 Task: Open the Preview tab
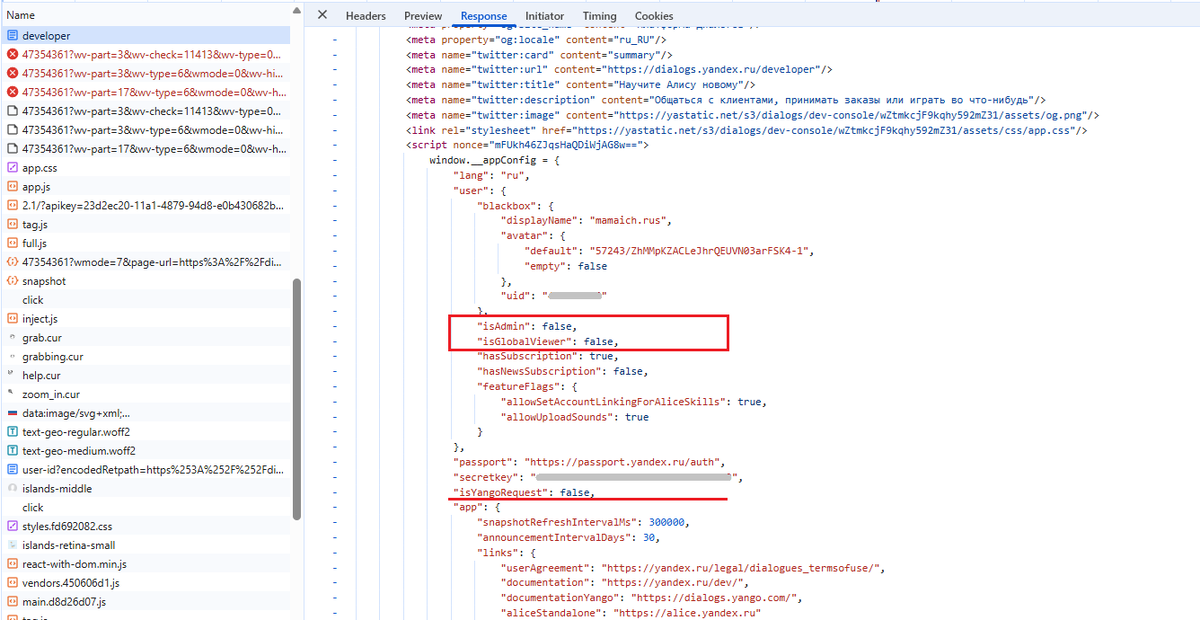423,16
